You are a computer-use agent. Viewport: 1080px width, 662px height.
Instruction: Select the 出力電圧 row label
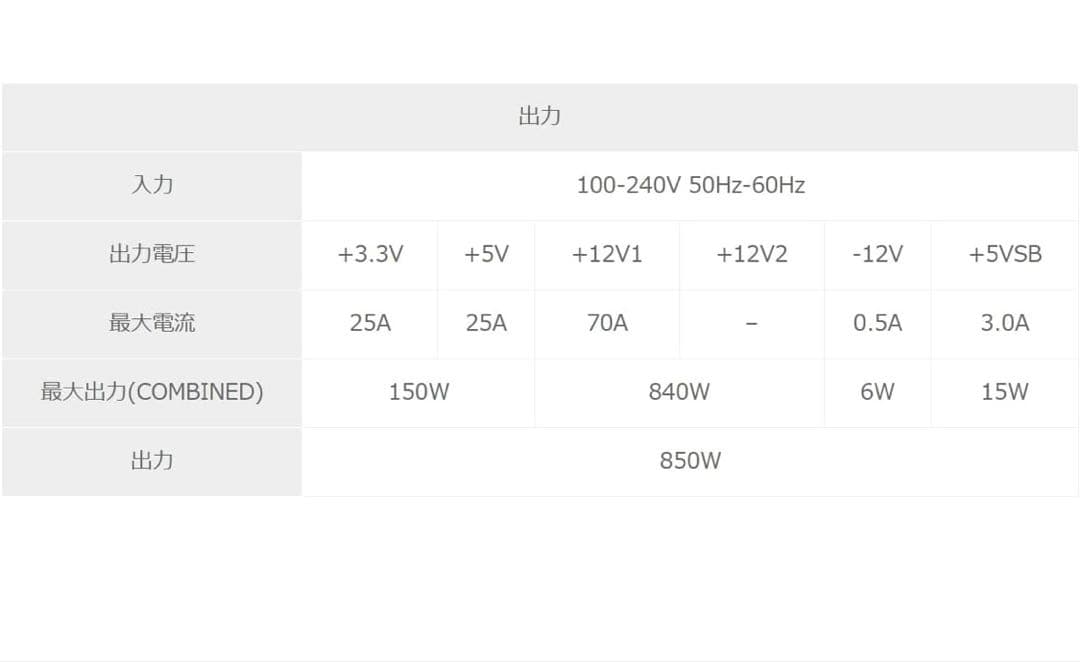(x=152, y=254)
